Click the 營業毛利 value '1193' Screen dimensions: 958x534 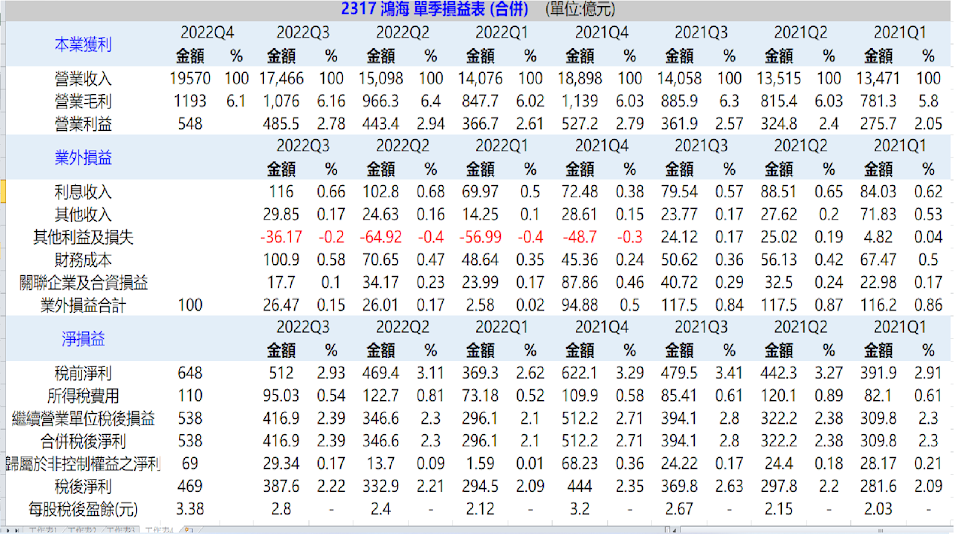point(190,101)
